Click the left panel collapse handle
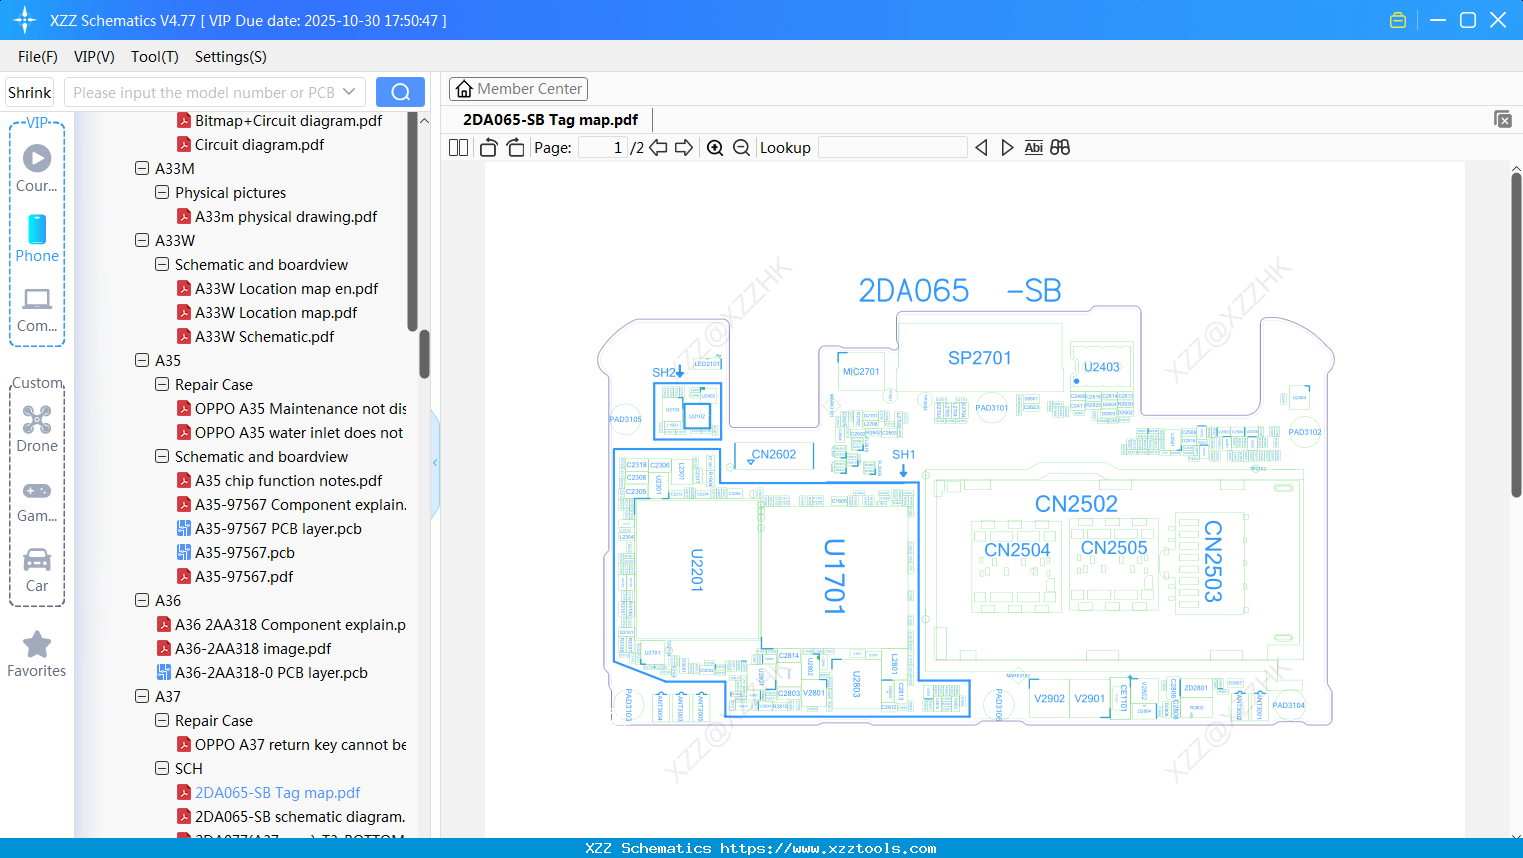This screenshot has width=1523, height=858. tap(435, 463)
